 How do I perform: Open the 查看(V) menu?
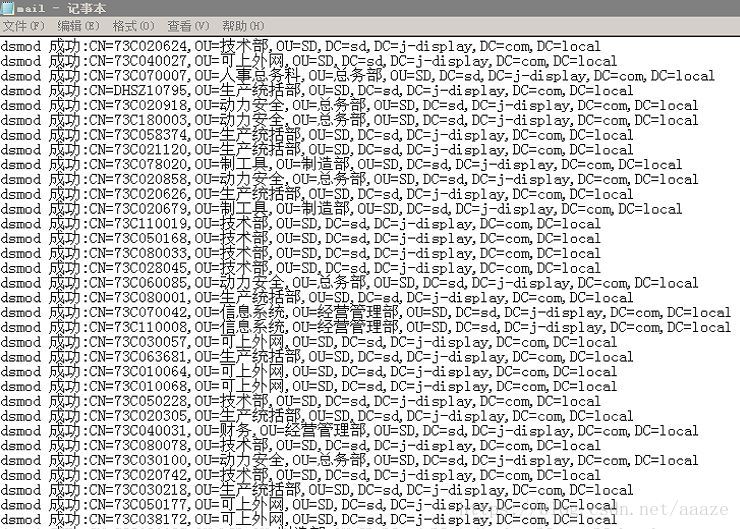coord(188,26)
